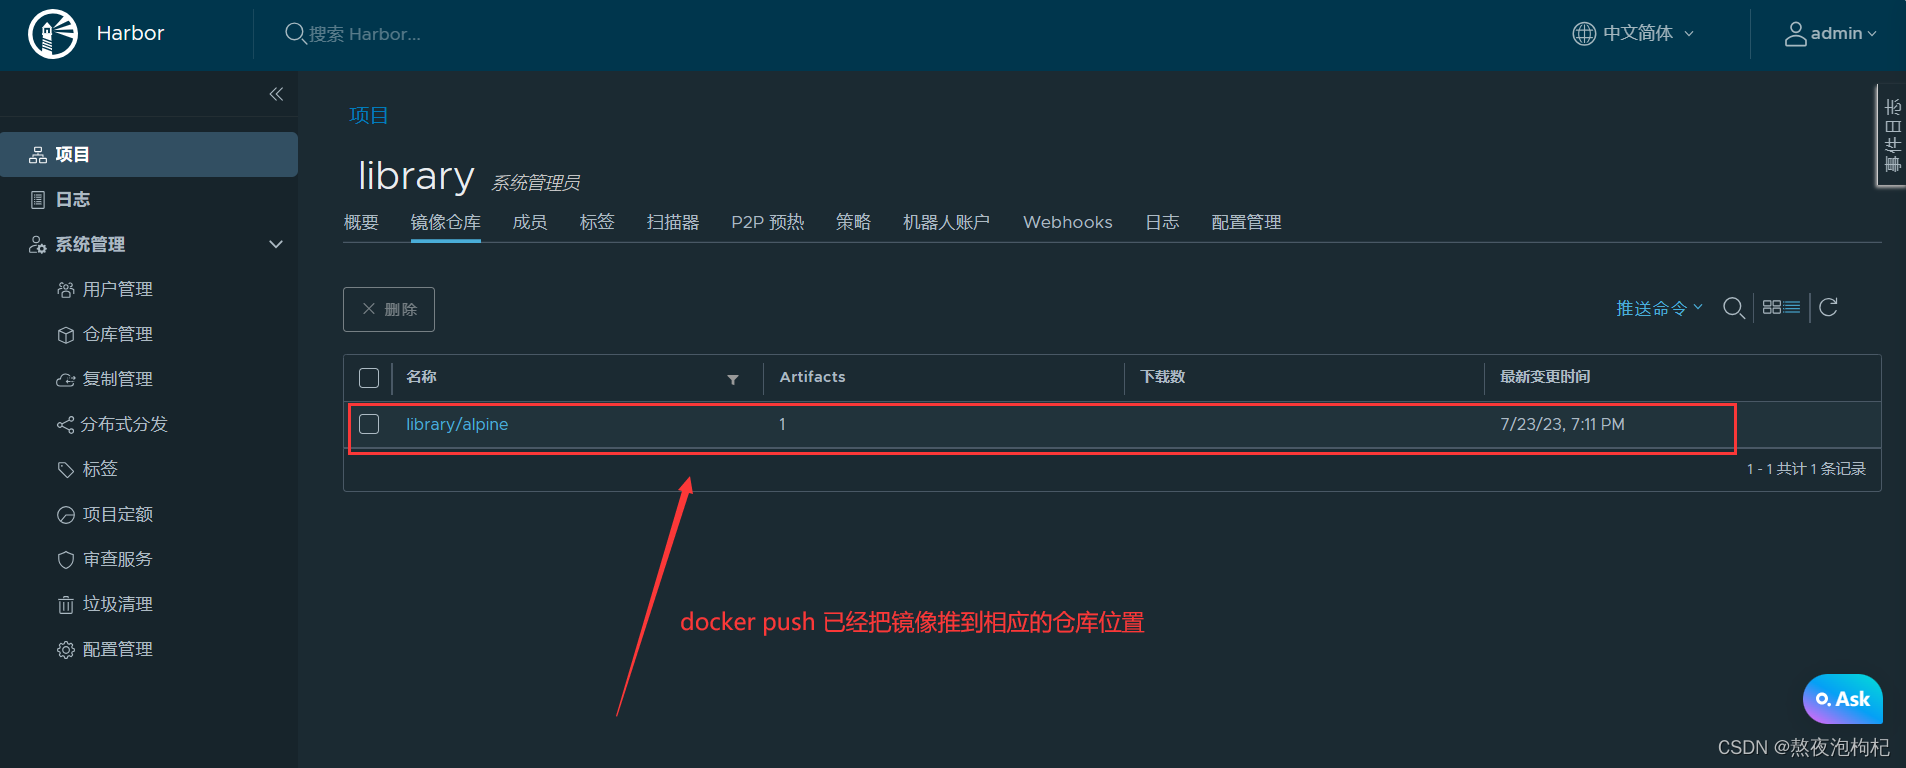This screenshot has height=768, width=1906.
Task: Refresh the repository list
Action: (1828, 308)
